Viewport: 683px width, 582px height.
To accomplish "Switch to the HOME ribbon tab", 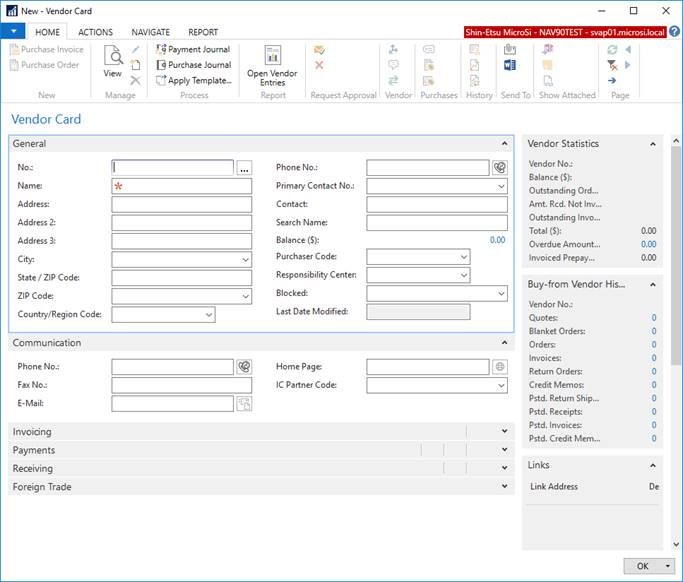I will pyautogui.click(x=47, y=32).
